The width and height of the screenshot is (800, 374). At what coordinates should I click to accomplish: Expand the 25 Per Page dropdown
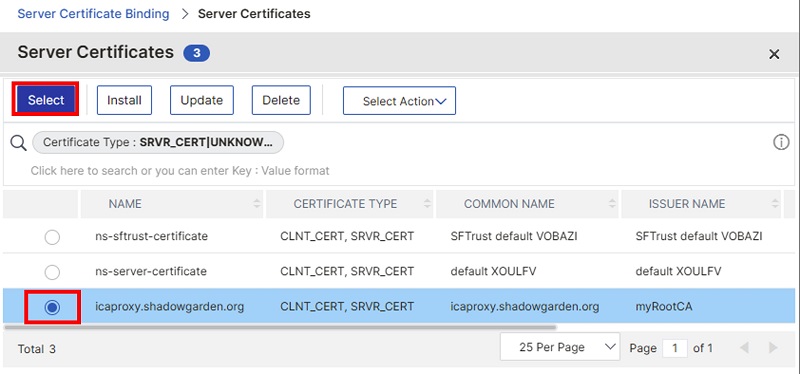click(560, 347)
